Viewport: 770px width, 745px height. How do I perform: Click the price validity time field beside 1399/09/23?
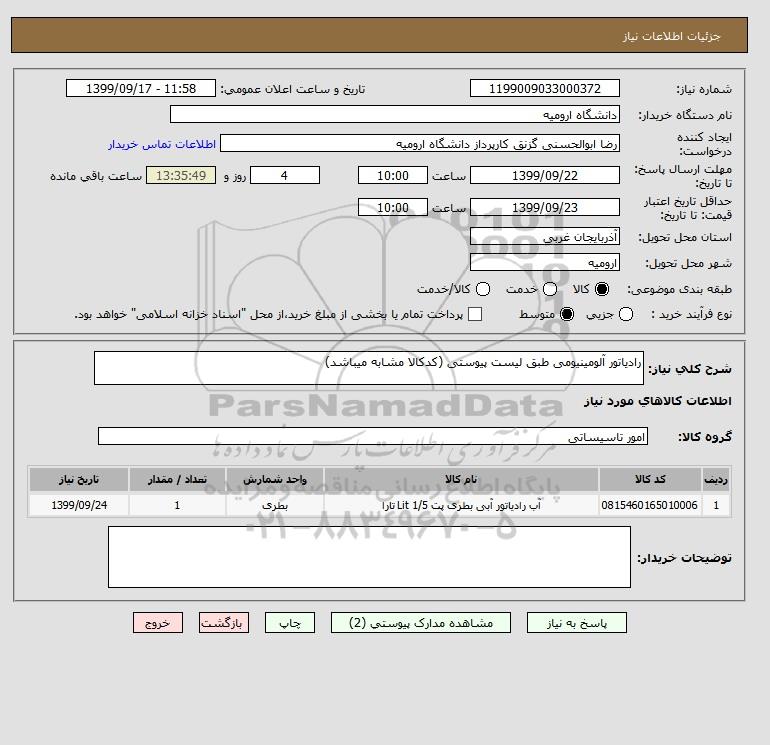click(393, 207)
